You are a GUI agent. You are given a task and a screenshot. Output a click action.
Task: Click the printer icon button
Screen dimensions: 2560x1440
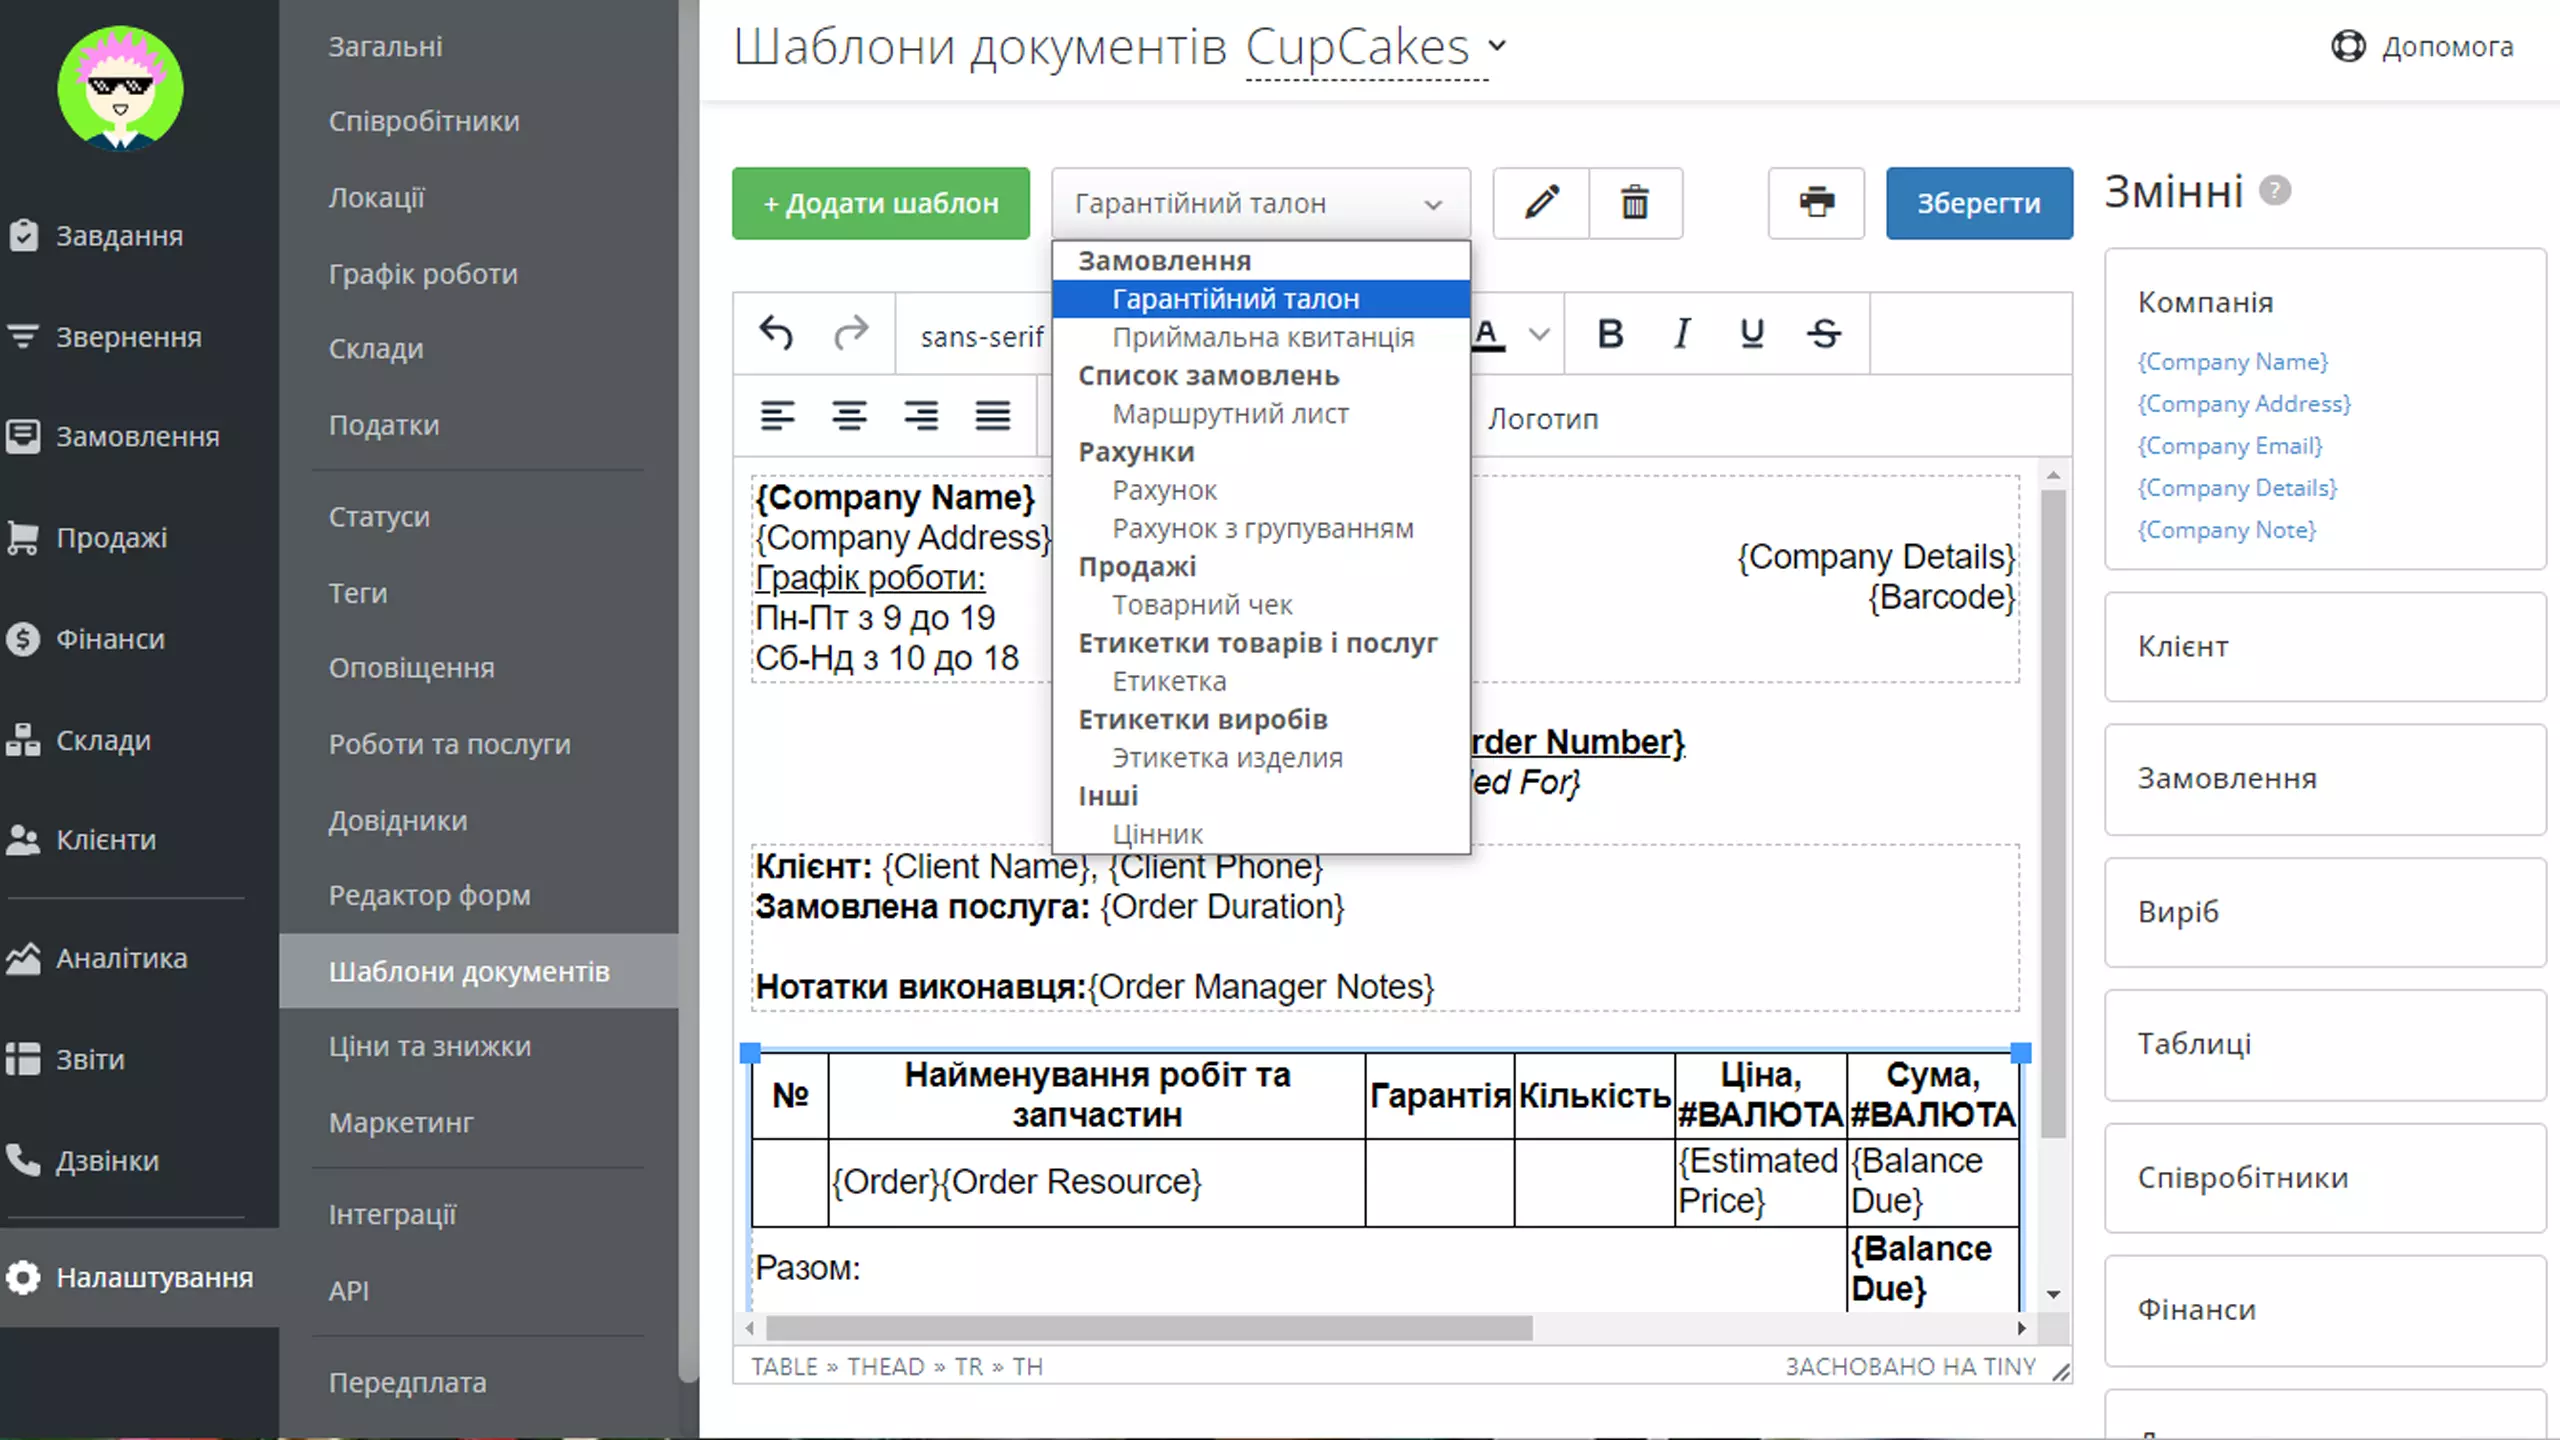[x=1816, y=203]
